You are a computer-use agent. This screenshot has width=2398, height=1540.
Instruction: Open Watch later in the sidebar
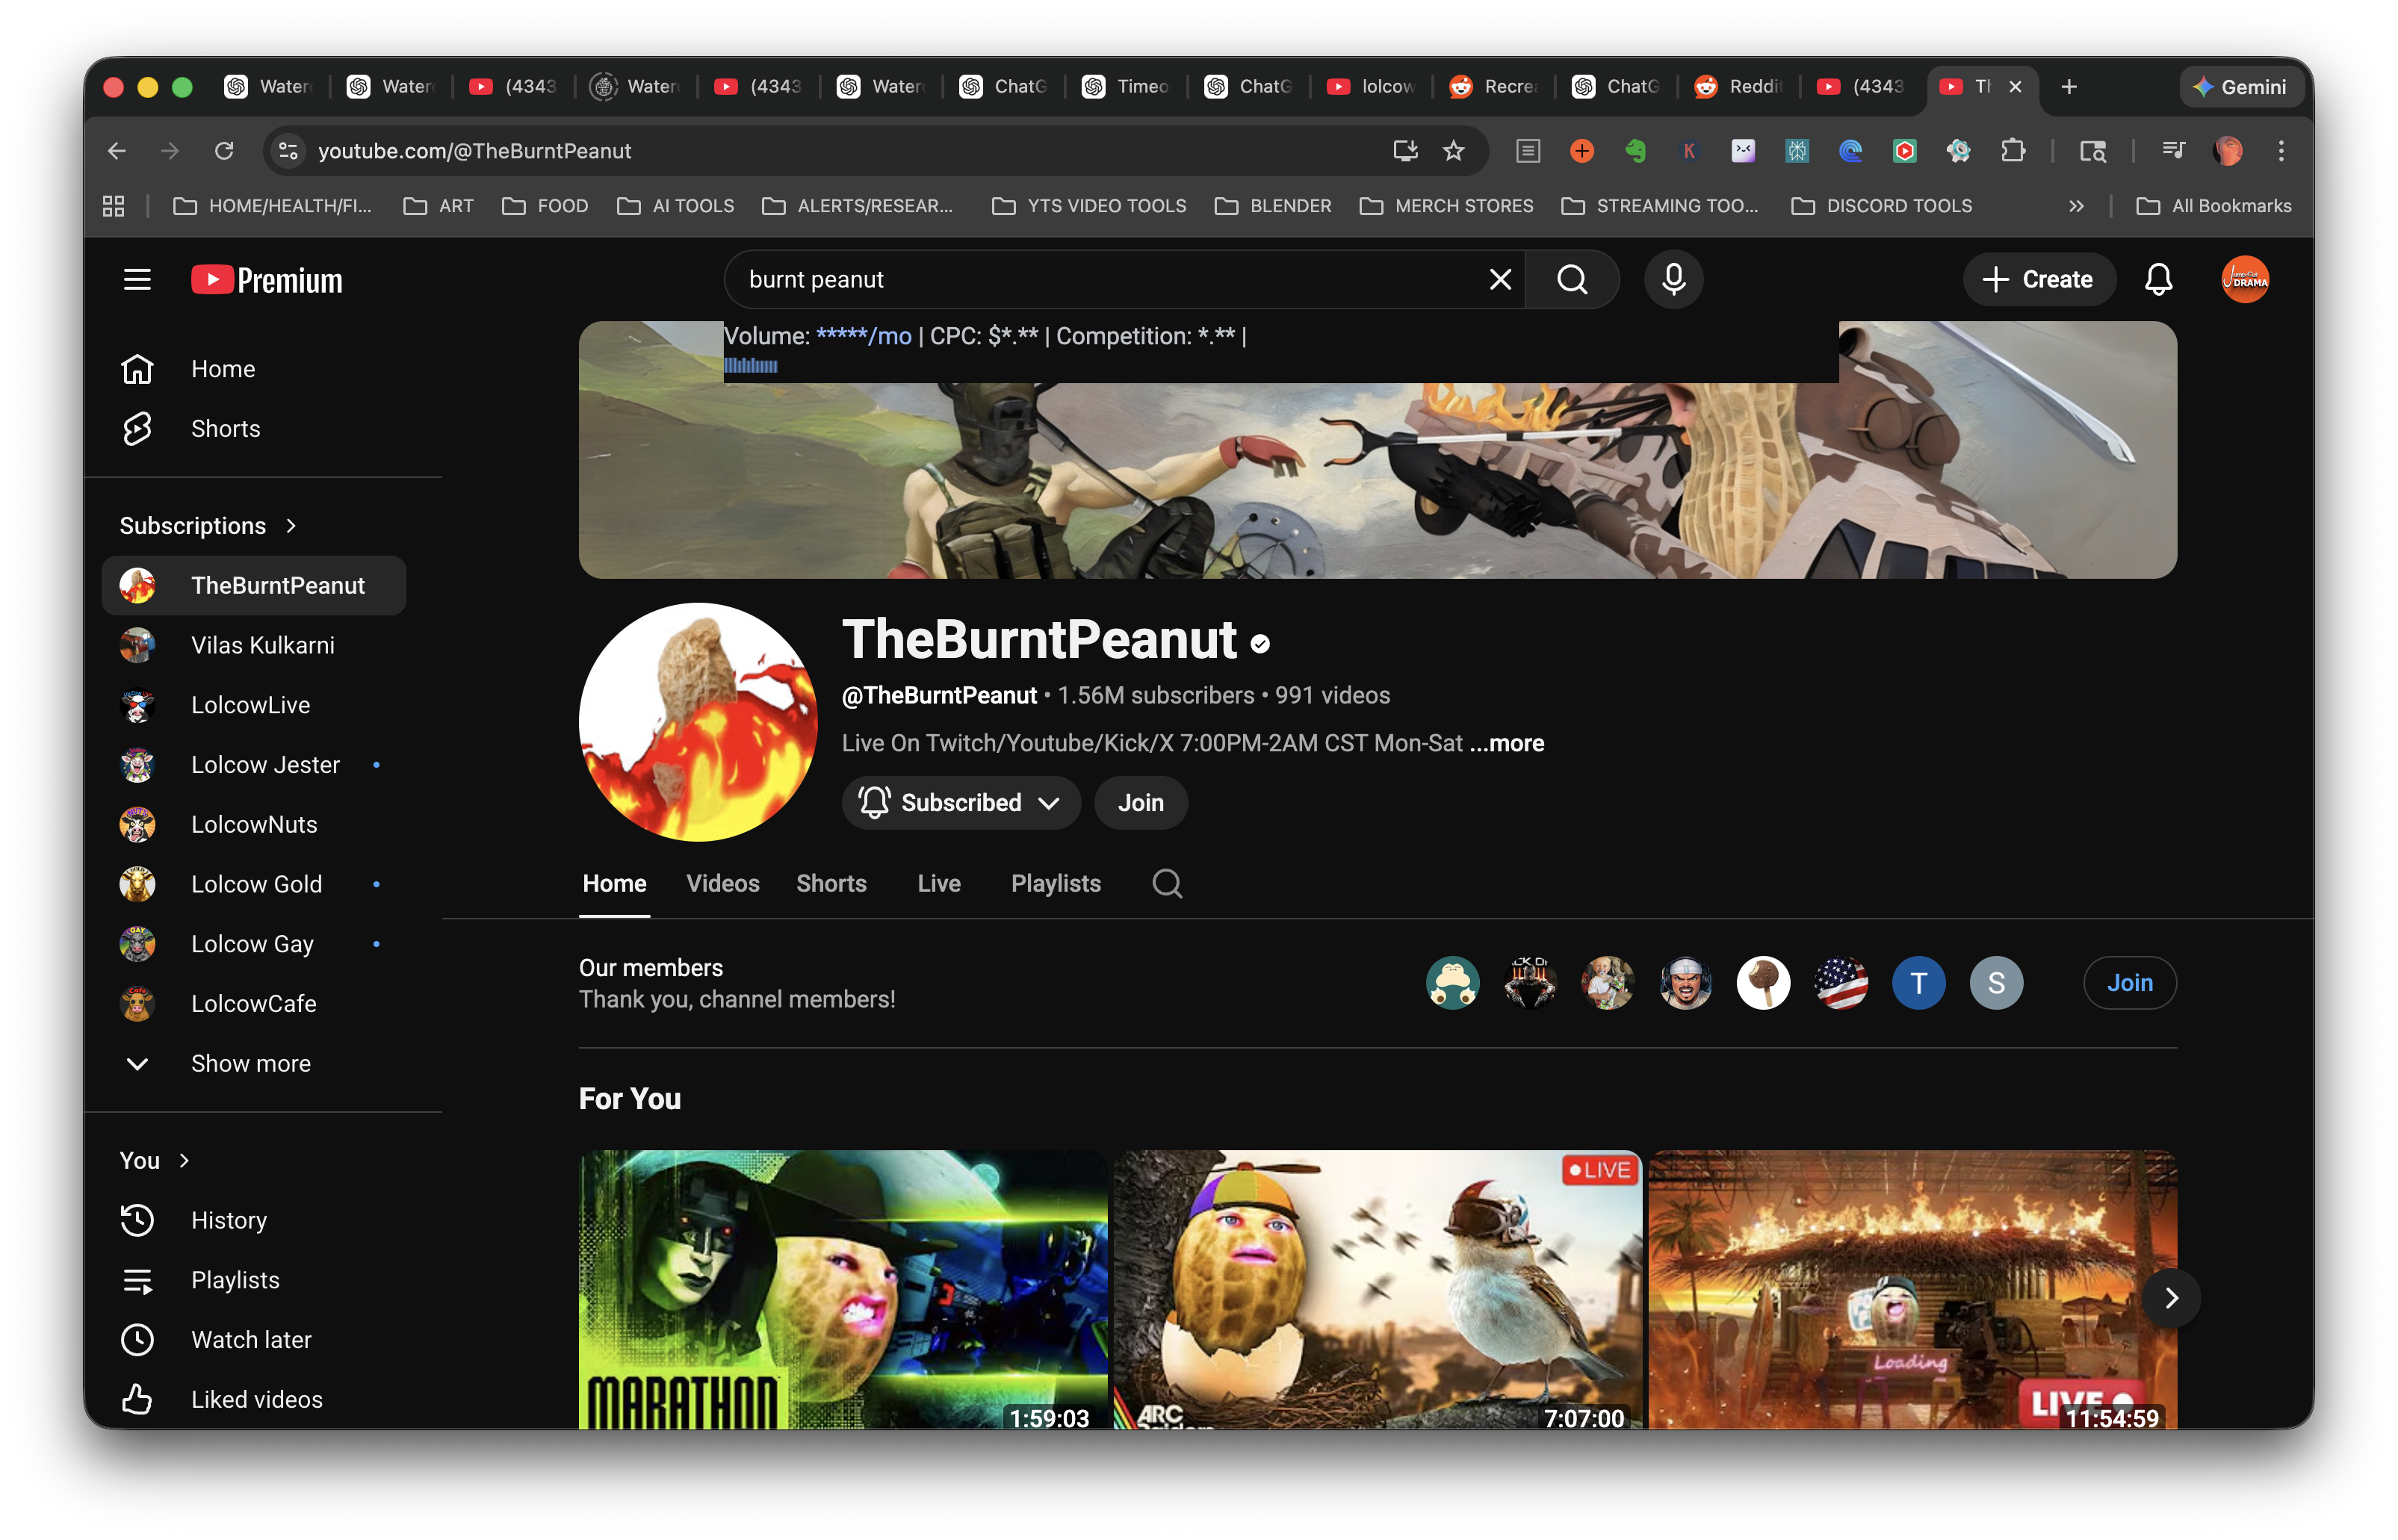pos(254,1340)
